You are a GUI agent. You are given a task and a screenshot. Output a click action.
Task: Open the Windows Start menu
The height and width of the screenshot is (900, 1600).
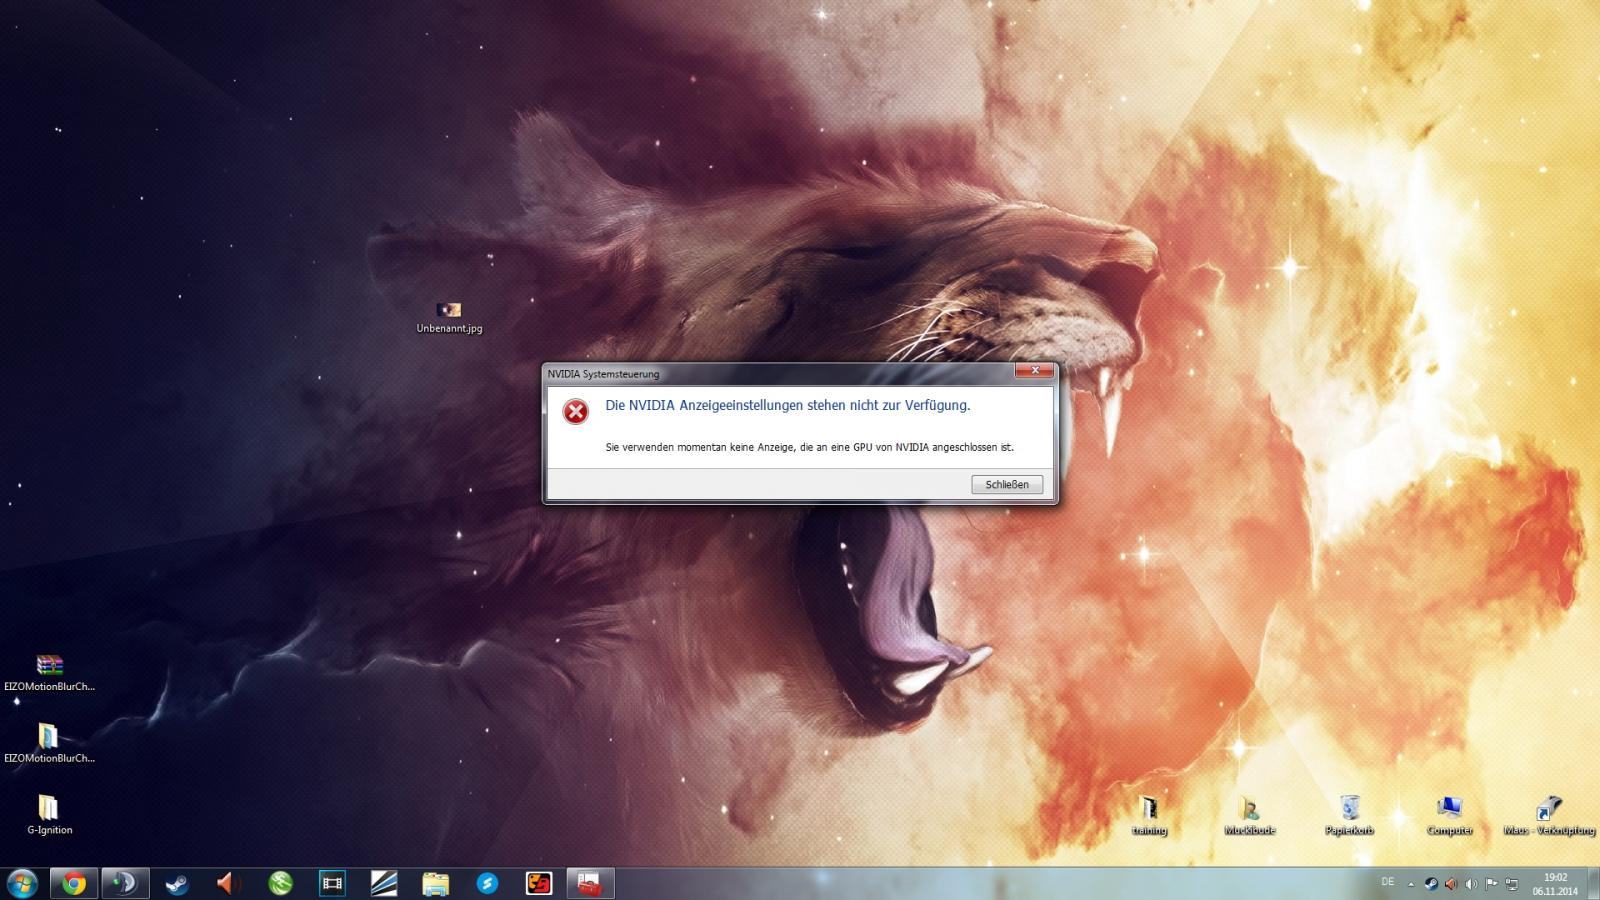(22, 883)
